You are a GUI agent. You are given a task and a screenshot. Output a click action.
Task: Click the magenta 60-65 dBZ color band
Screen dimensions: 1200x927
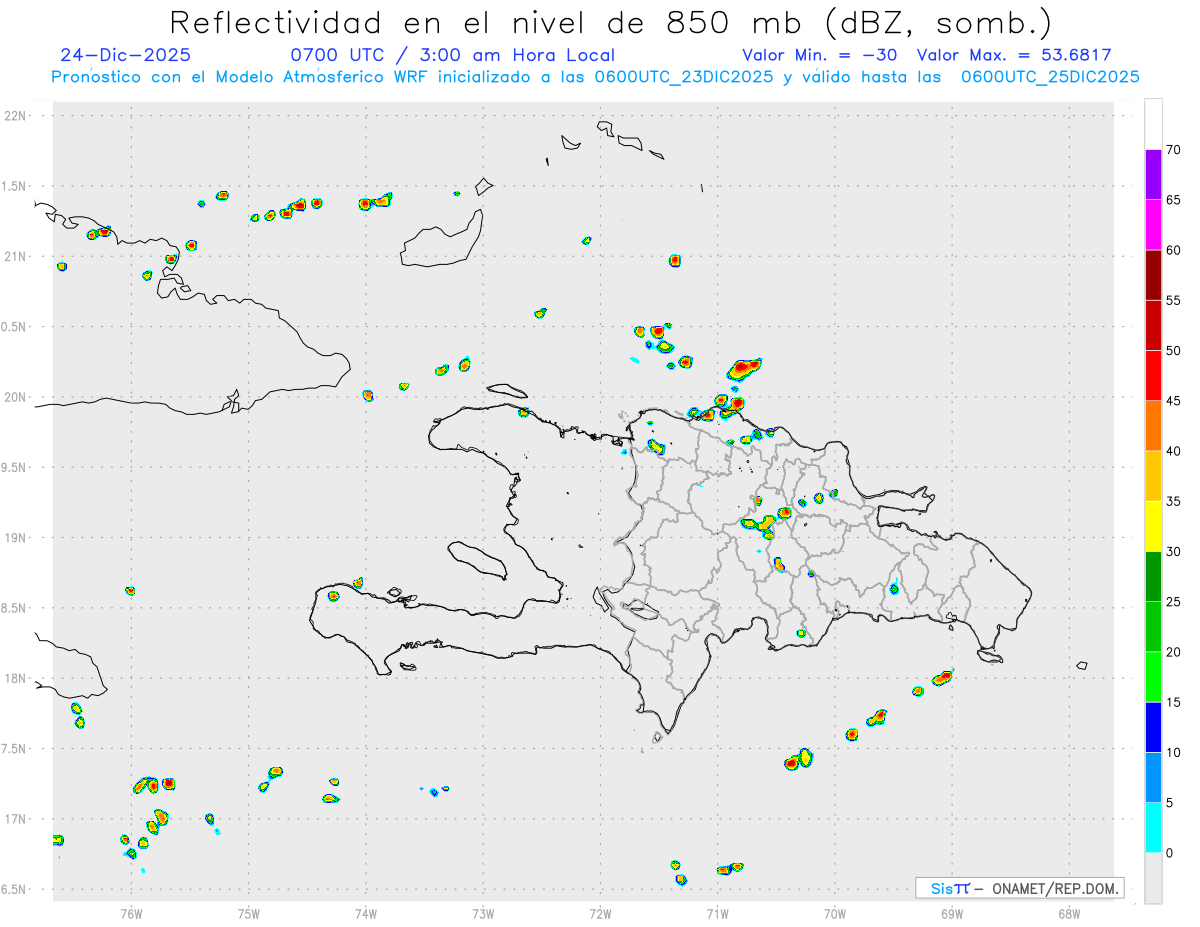pos(1153,225)
